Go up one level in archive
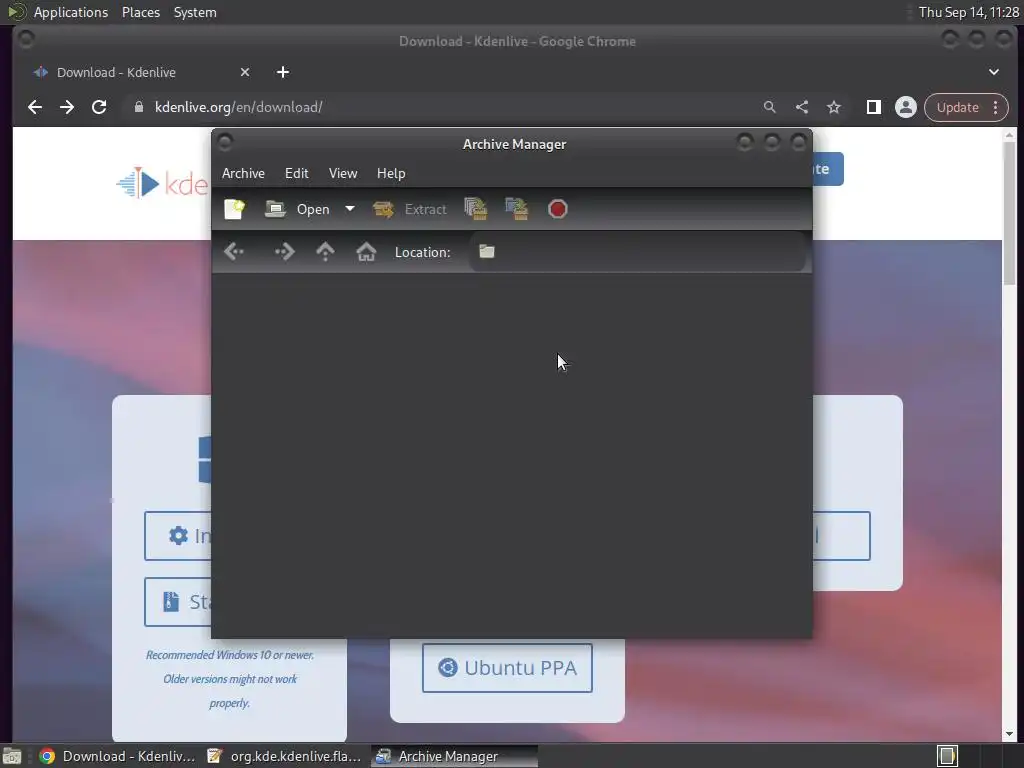 [325, 251]
